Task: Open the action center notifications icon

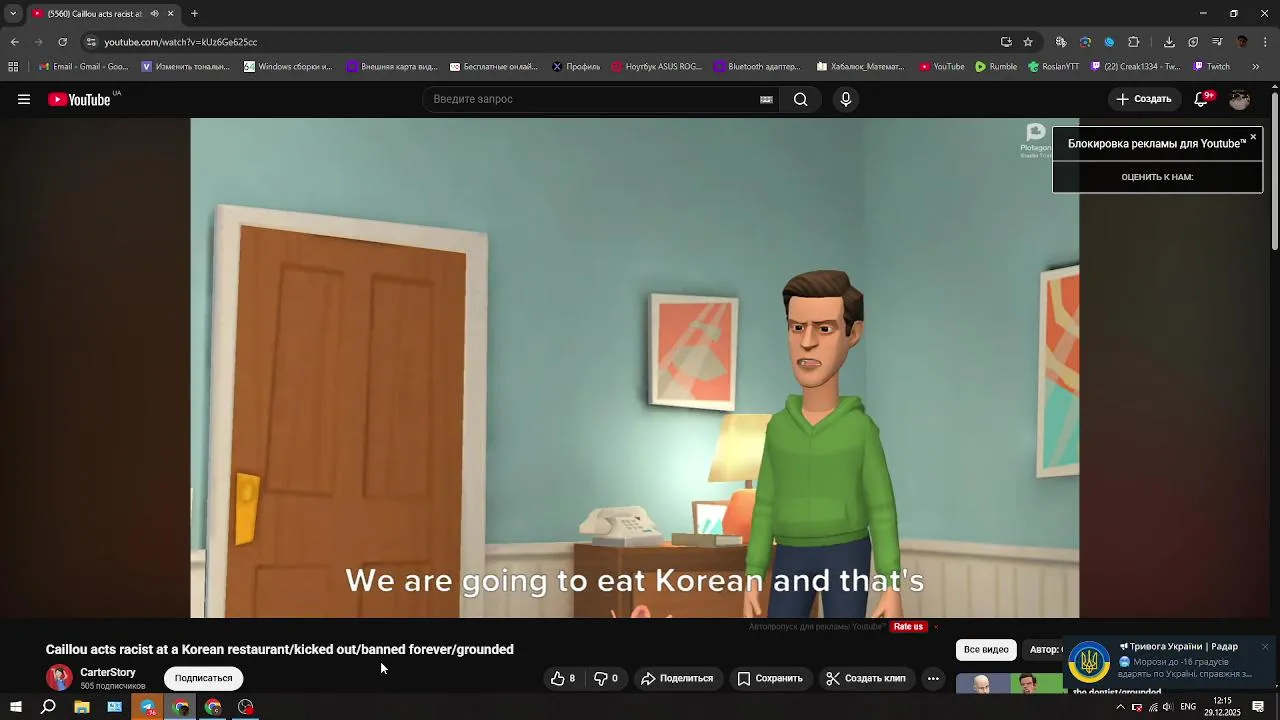Action: click(x=1259, y=707)
